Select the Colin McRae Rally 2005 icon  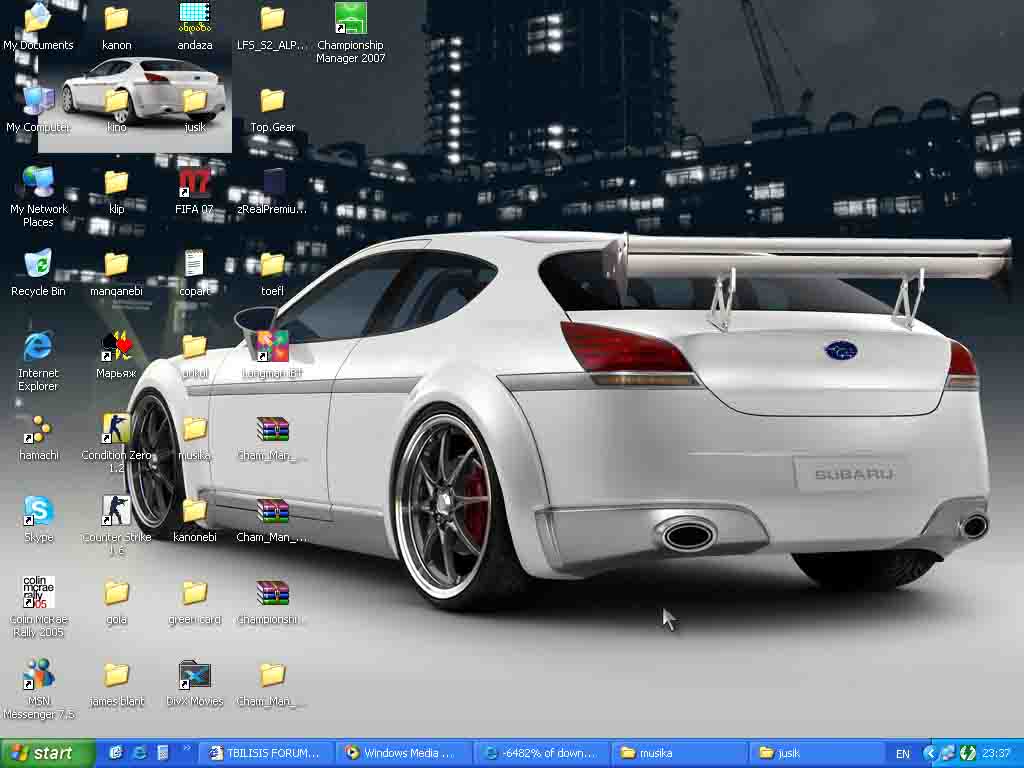point(38,594)
